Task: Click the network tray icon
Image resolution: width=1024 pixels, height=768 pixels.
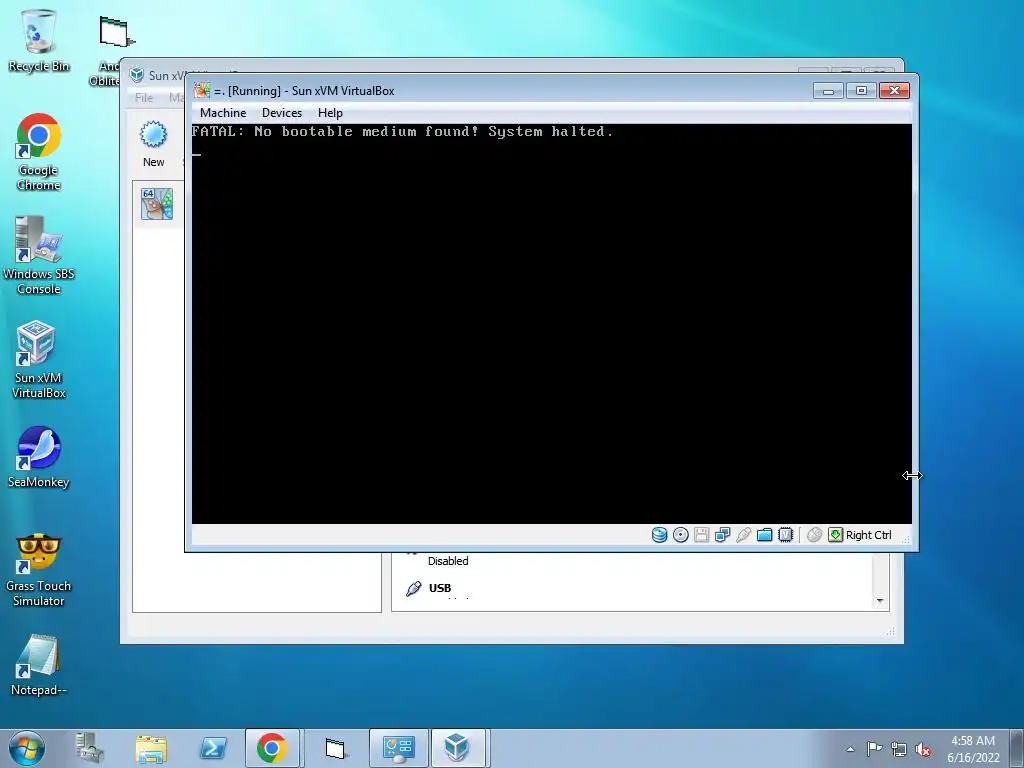Action: (x=899, y=749)
